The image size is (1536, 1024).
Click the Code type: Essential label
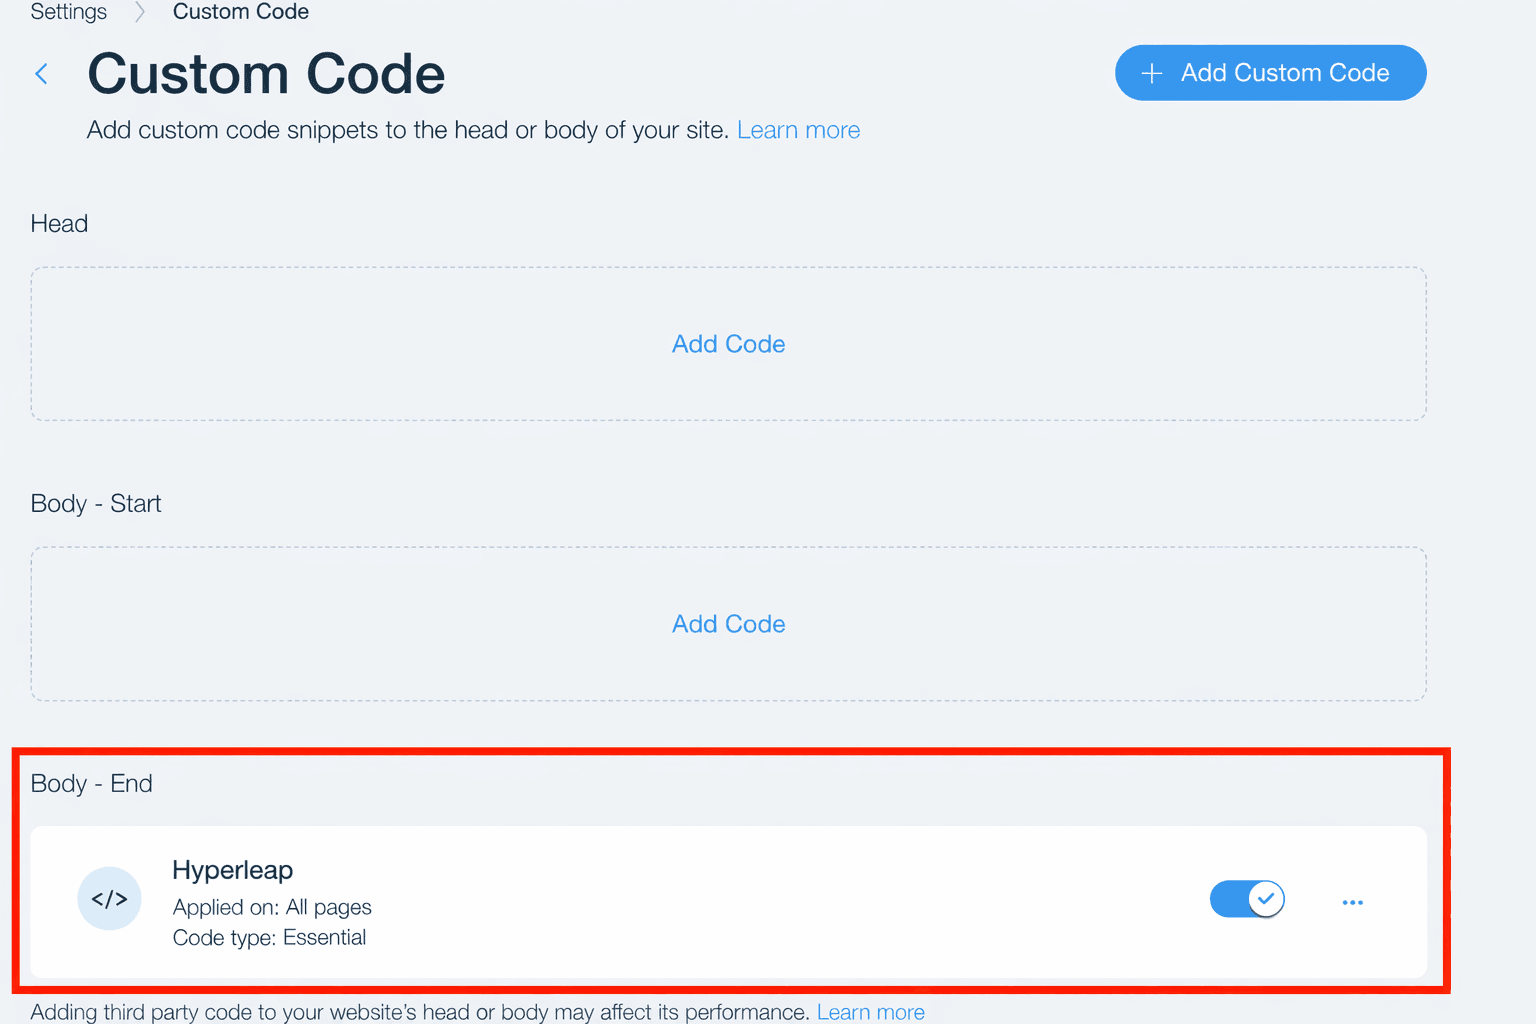pos(269,938)
